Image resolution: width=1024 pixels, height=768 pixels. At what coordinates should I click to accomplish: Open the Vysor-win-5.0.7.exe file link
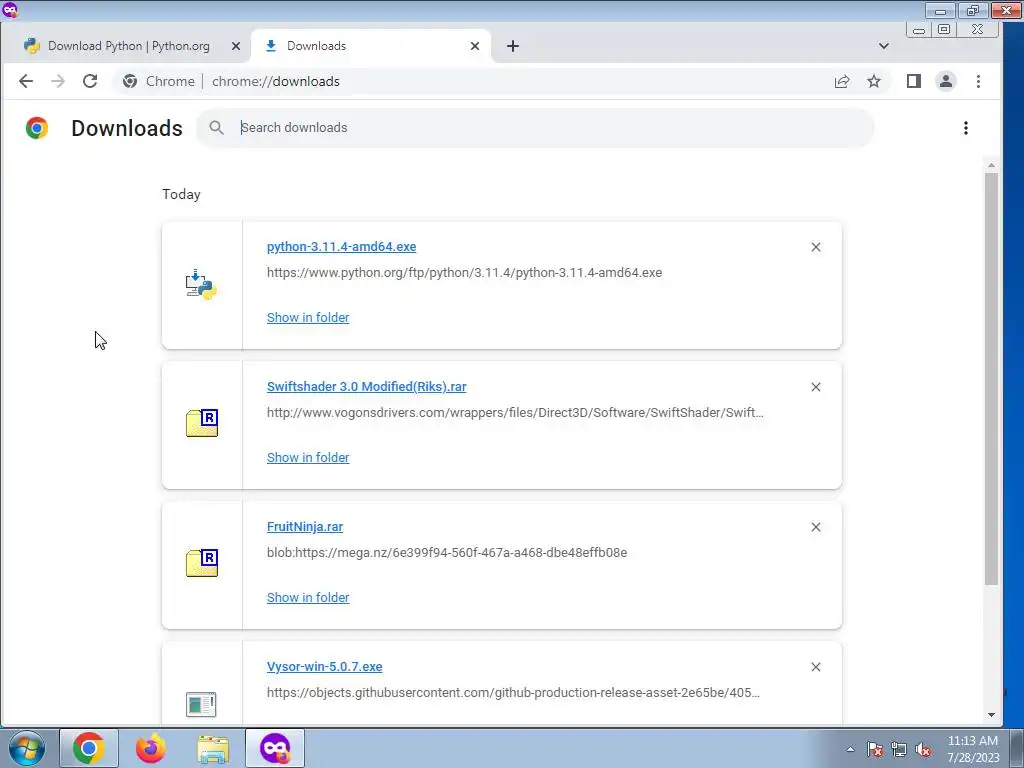coord(325,667)
